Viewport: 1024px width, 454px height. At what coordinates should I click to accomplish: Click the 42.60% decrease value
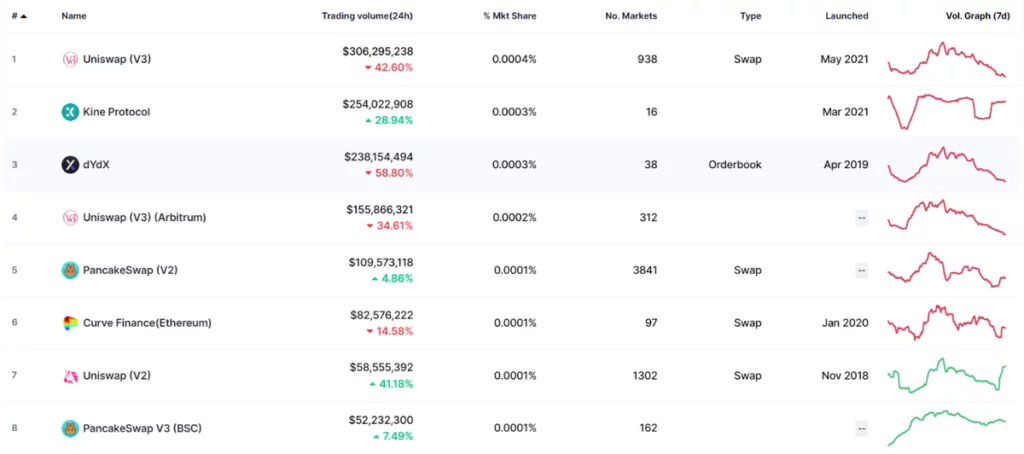389,68
